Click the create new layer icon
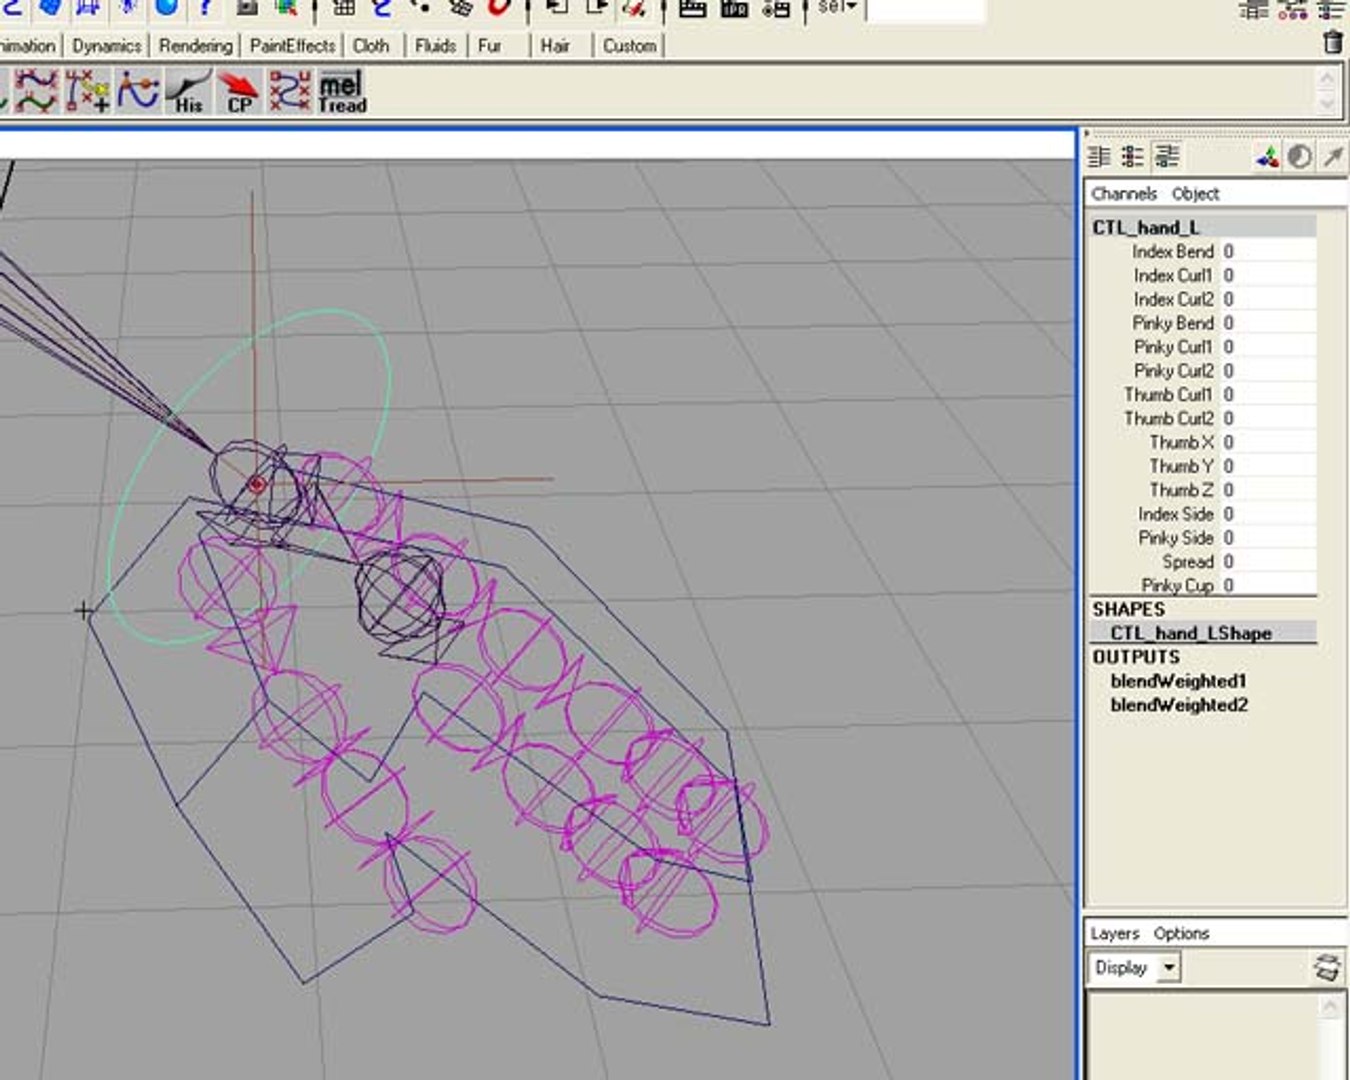Image resolution: width=1350 pixels, height=1080 pixels. 1327,967
